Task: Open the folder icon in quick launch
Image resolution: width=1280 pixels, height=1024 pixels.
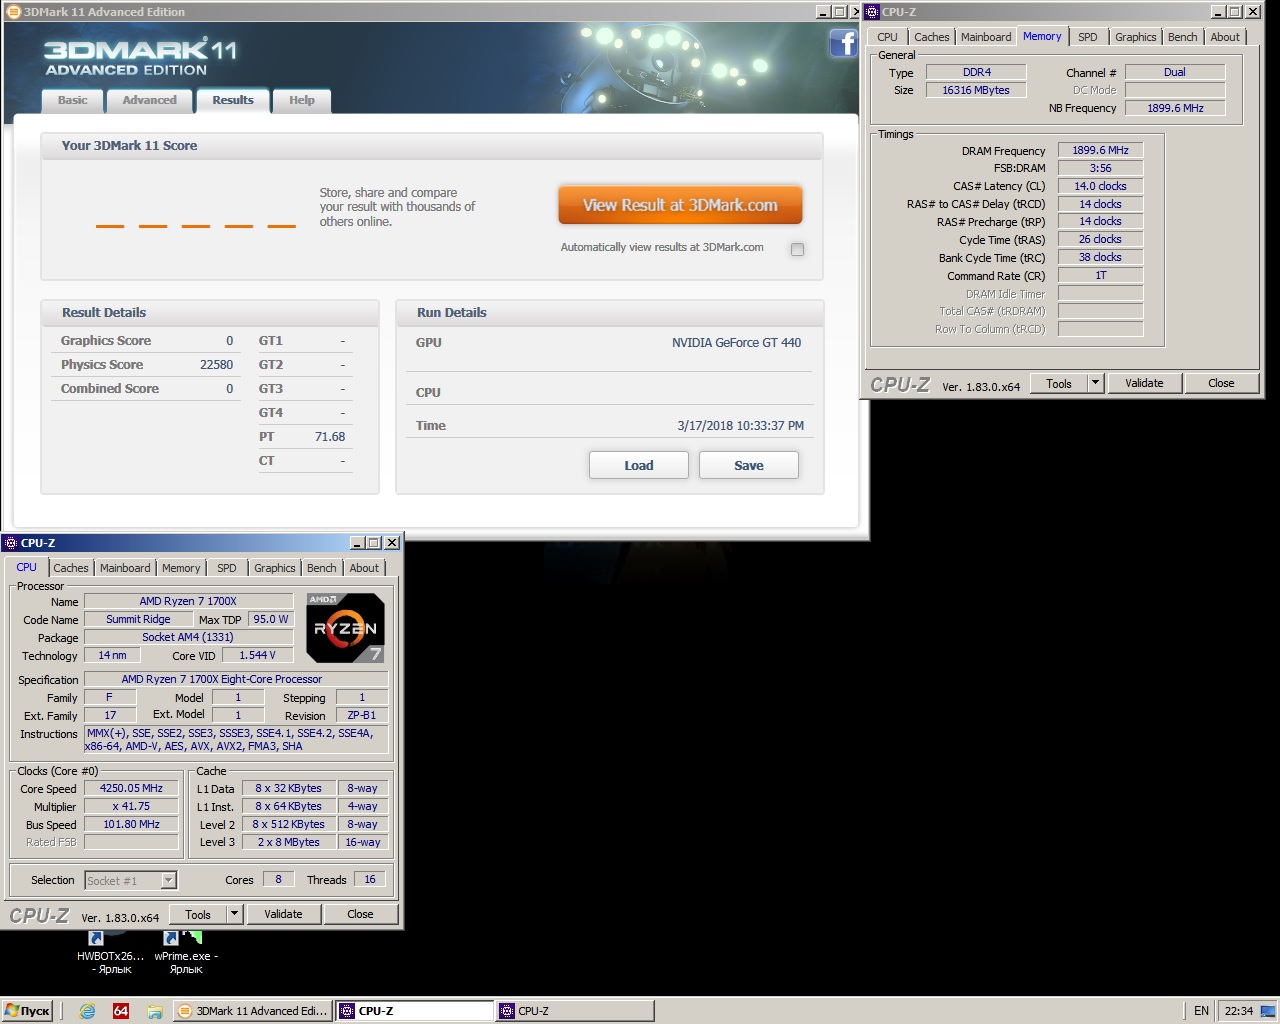Action: click(154, 1011)
